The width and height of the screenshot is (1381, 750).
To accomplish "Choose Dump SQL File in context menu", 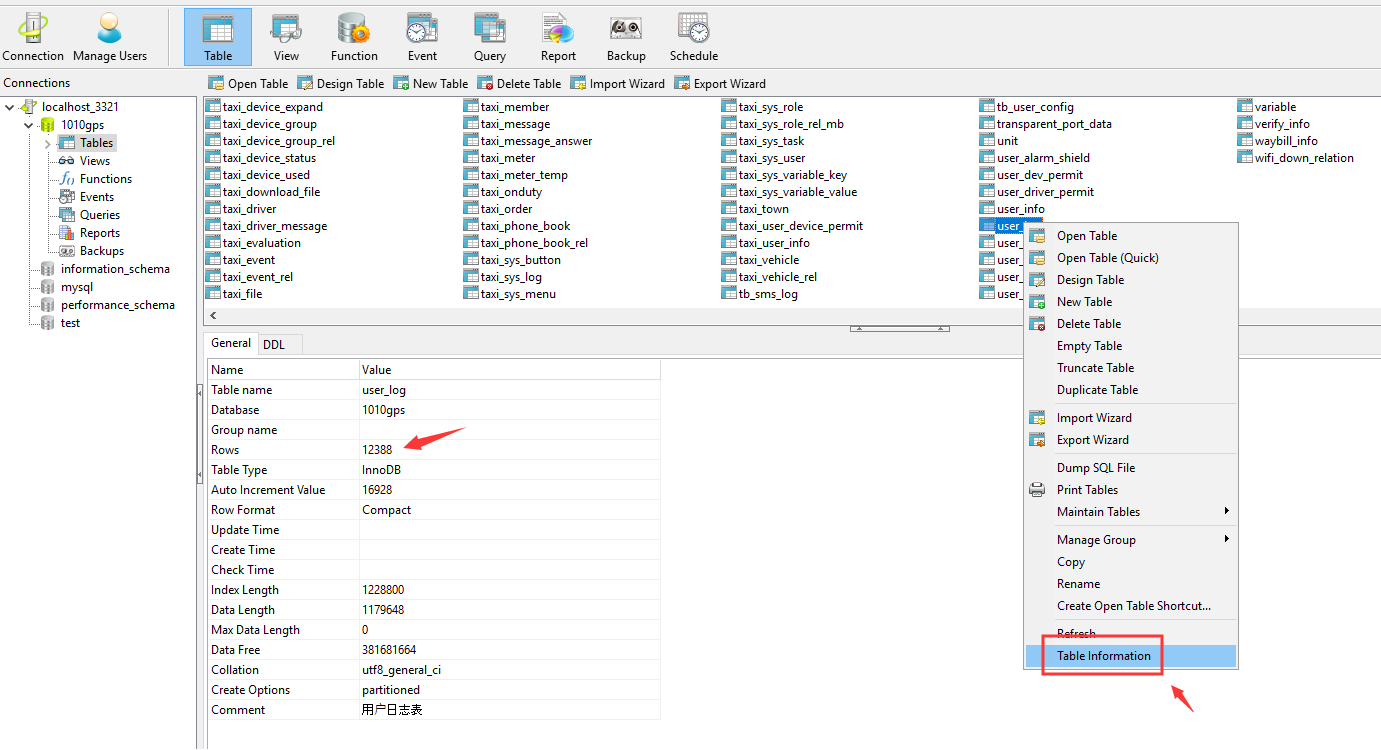I will click(x=1131, y=468).
